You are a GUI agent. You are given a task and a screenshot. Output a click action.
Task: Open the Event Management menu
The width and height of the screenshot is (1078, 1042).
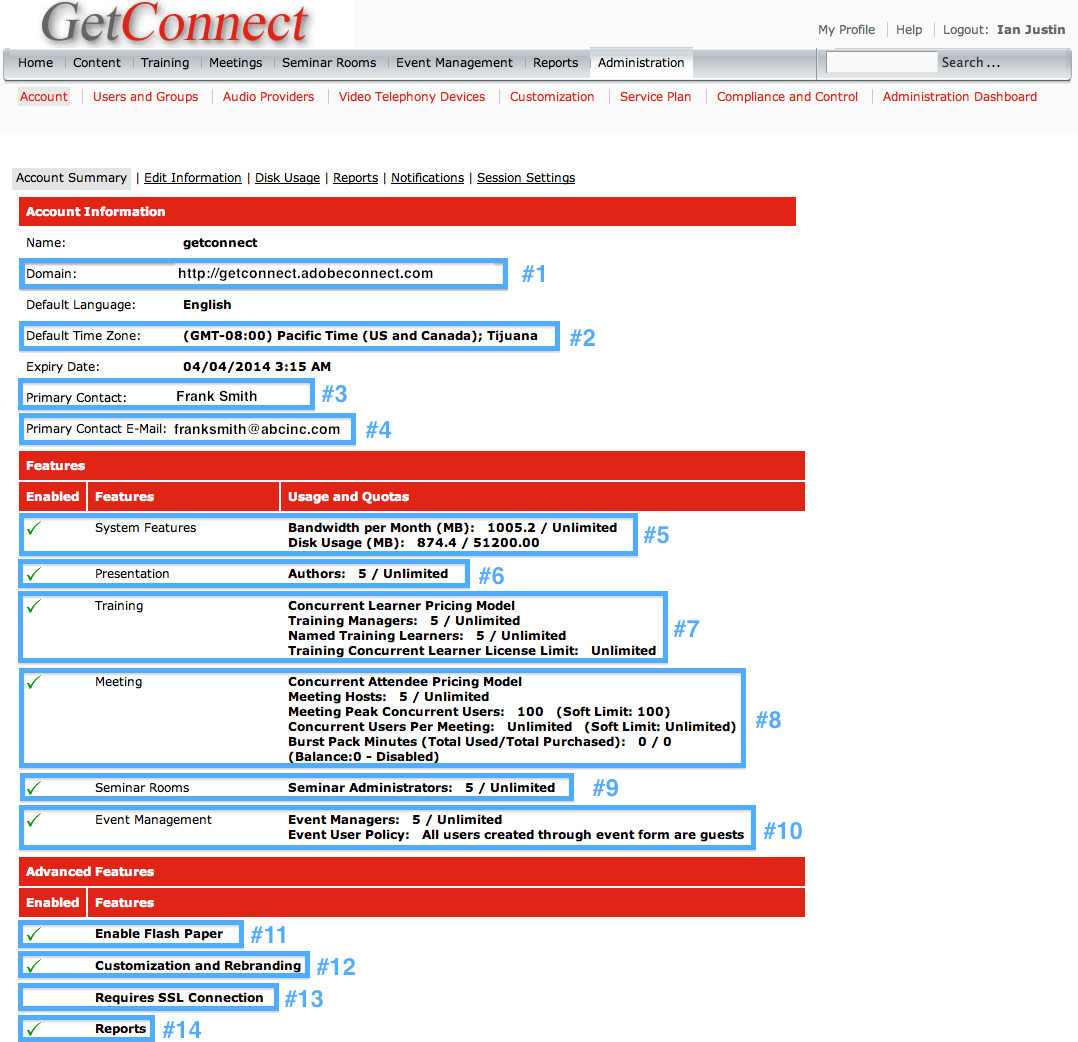tap(454, 63)
